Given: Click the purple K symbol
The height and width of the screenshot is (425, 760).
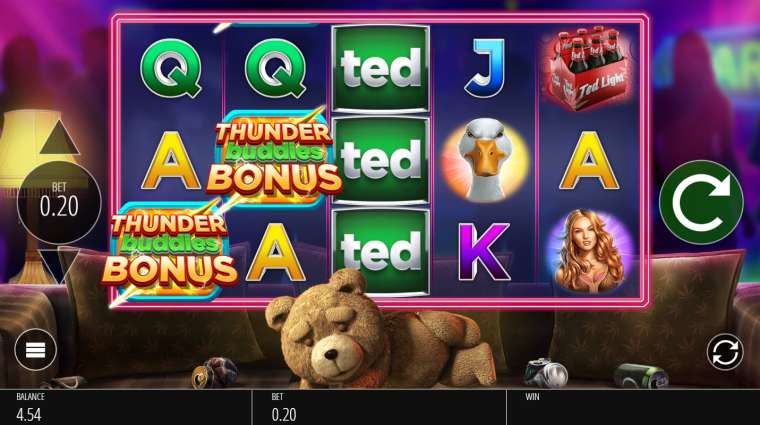Looking at the screenshot, I should point(484,252).
